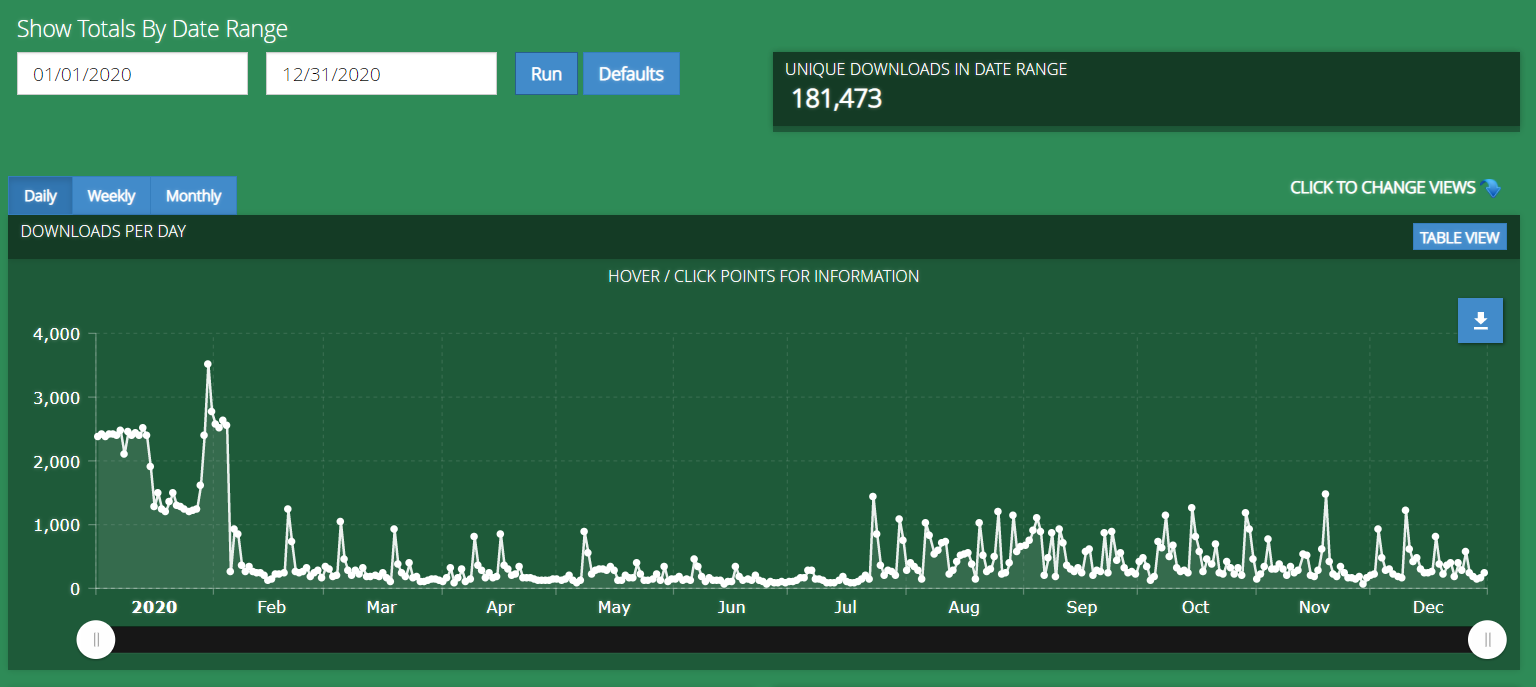Click the left range slider handle
The height and width of the screenshot is (687, 1536).
coord(96,640)
